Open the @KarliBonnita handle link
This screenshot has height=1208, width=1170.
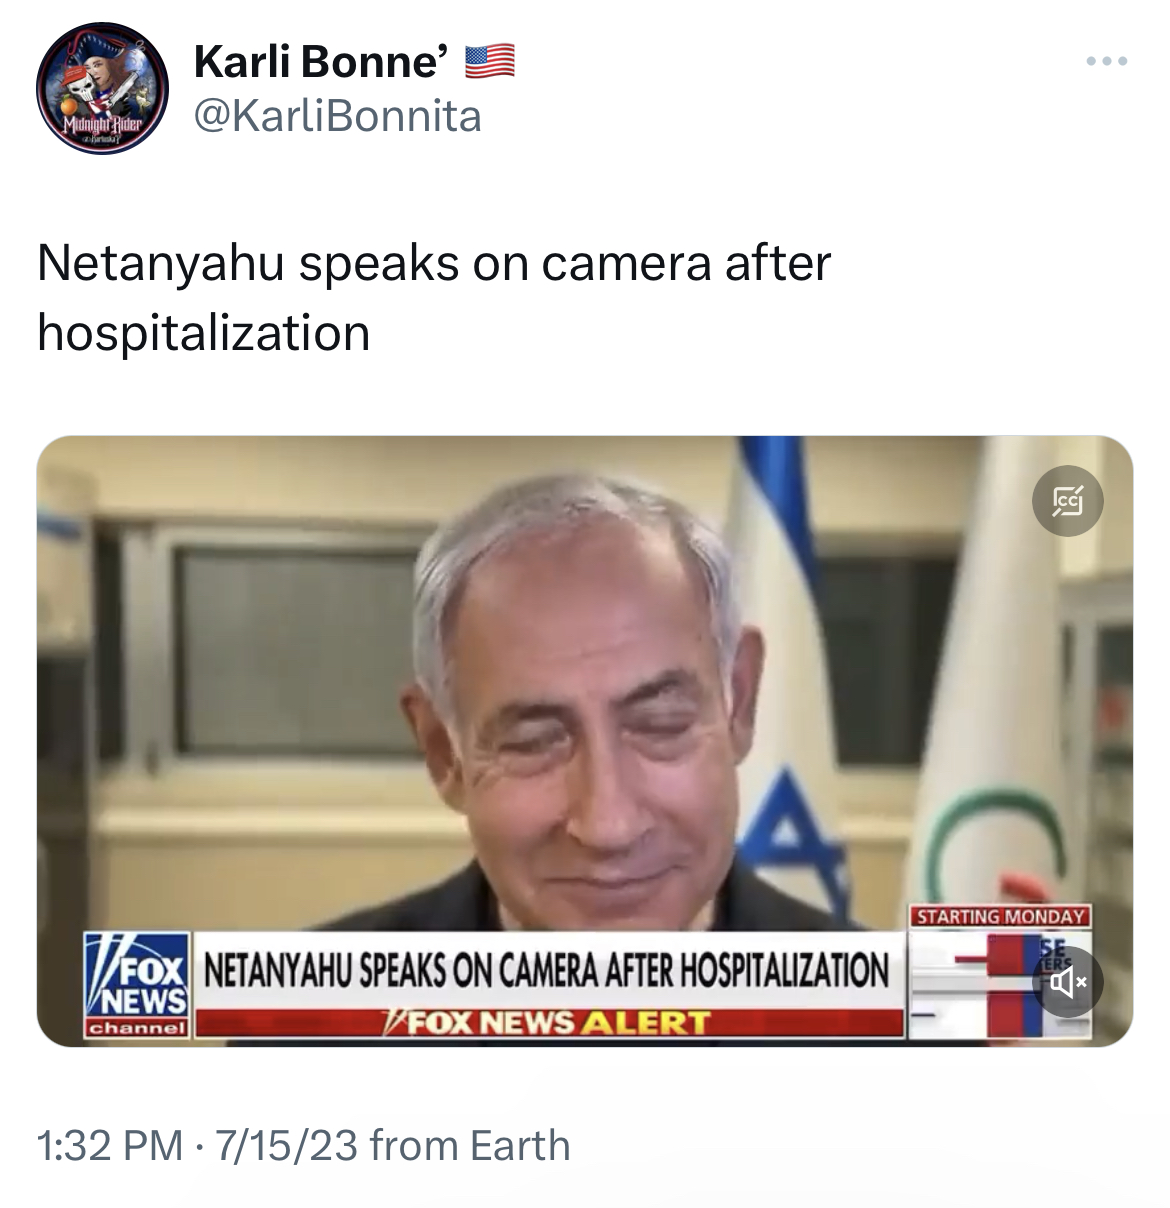[337, 117]
